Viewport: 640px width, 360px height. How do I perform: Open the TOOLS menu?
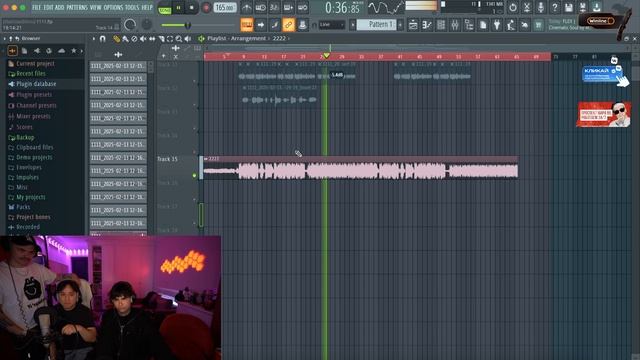pos(132,7)
